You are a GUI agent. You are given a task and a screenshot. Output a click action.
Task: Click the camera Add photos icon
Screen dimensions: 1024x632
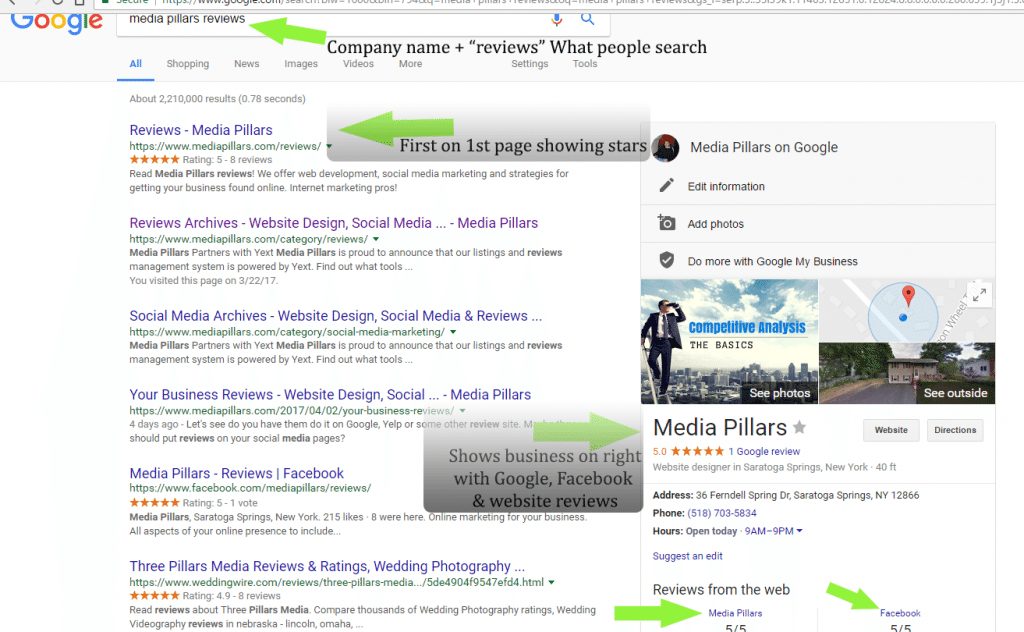[666, 223]
